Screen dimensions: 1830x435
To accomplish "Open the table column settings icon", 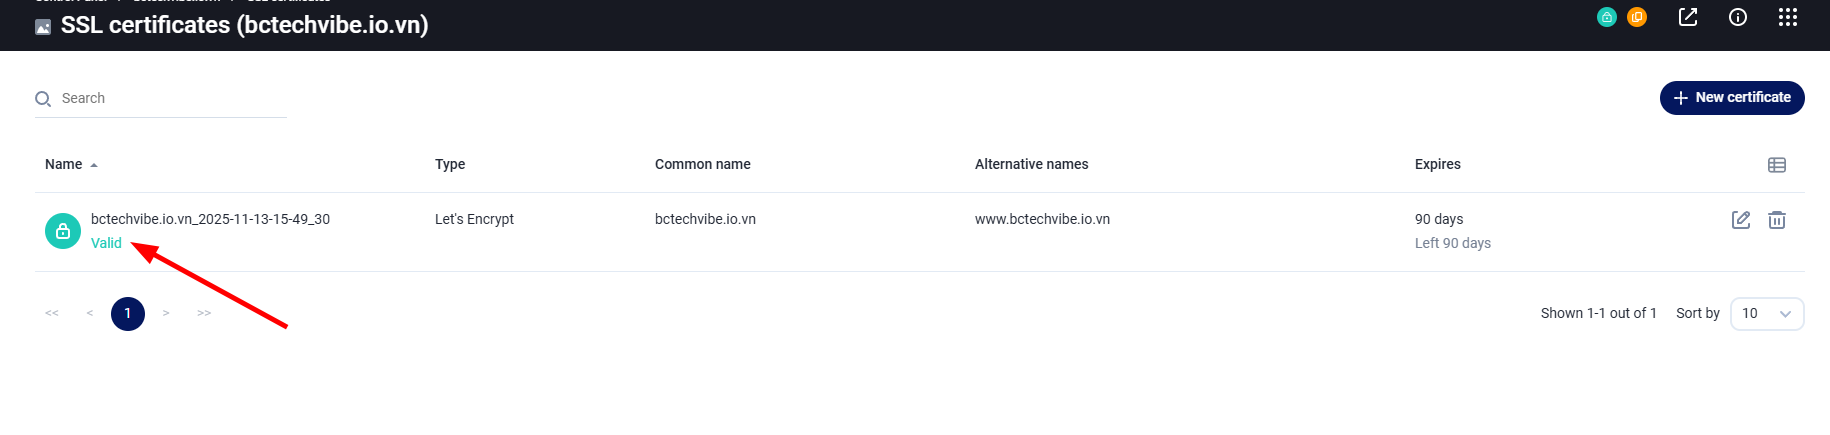I will pyautogui.click(x=1777, y=165).
